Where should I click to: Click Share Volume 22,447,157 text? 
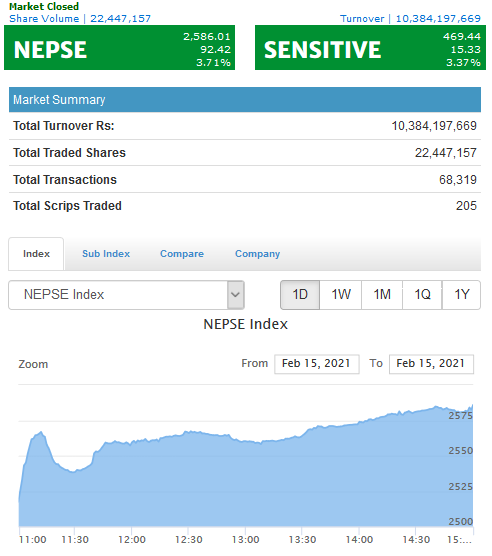pyautogui.click(x=80, y=18)
